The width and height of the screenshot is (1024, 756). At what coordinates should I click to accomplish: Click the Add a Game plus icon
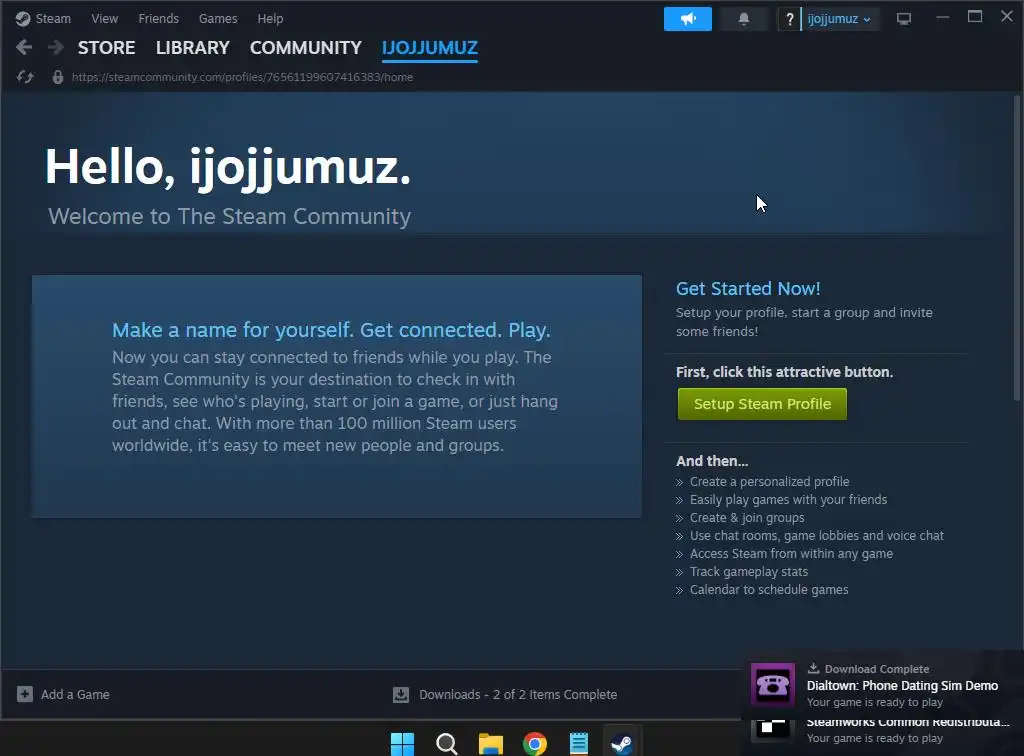point(25,694)
